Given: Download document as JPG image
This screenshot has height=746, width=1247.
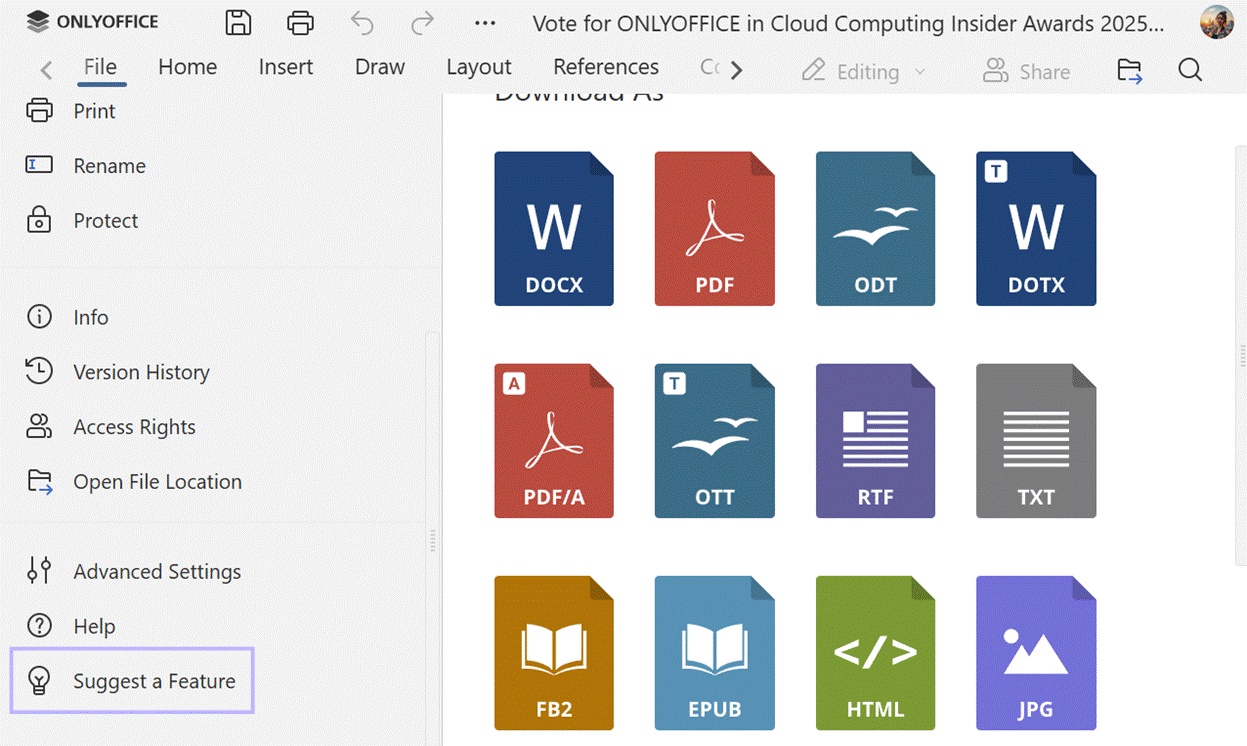Looking at the screenshot, I should (x=1036, y=653).
